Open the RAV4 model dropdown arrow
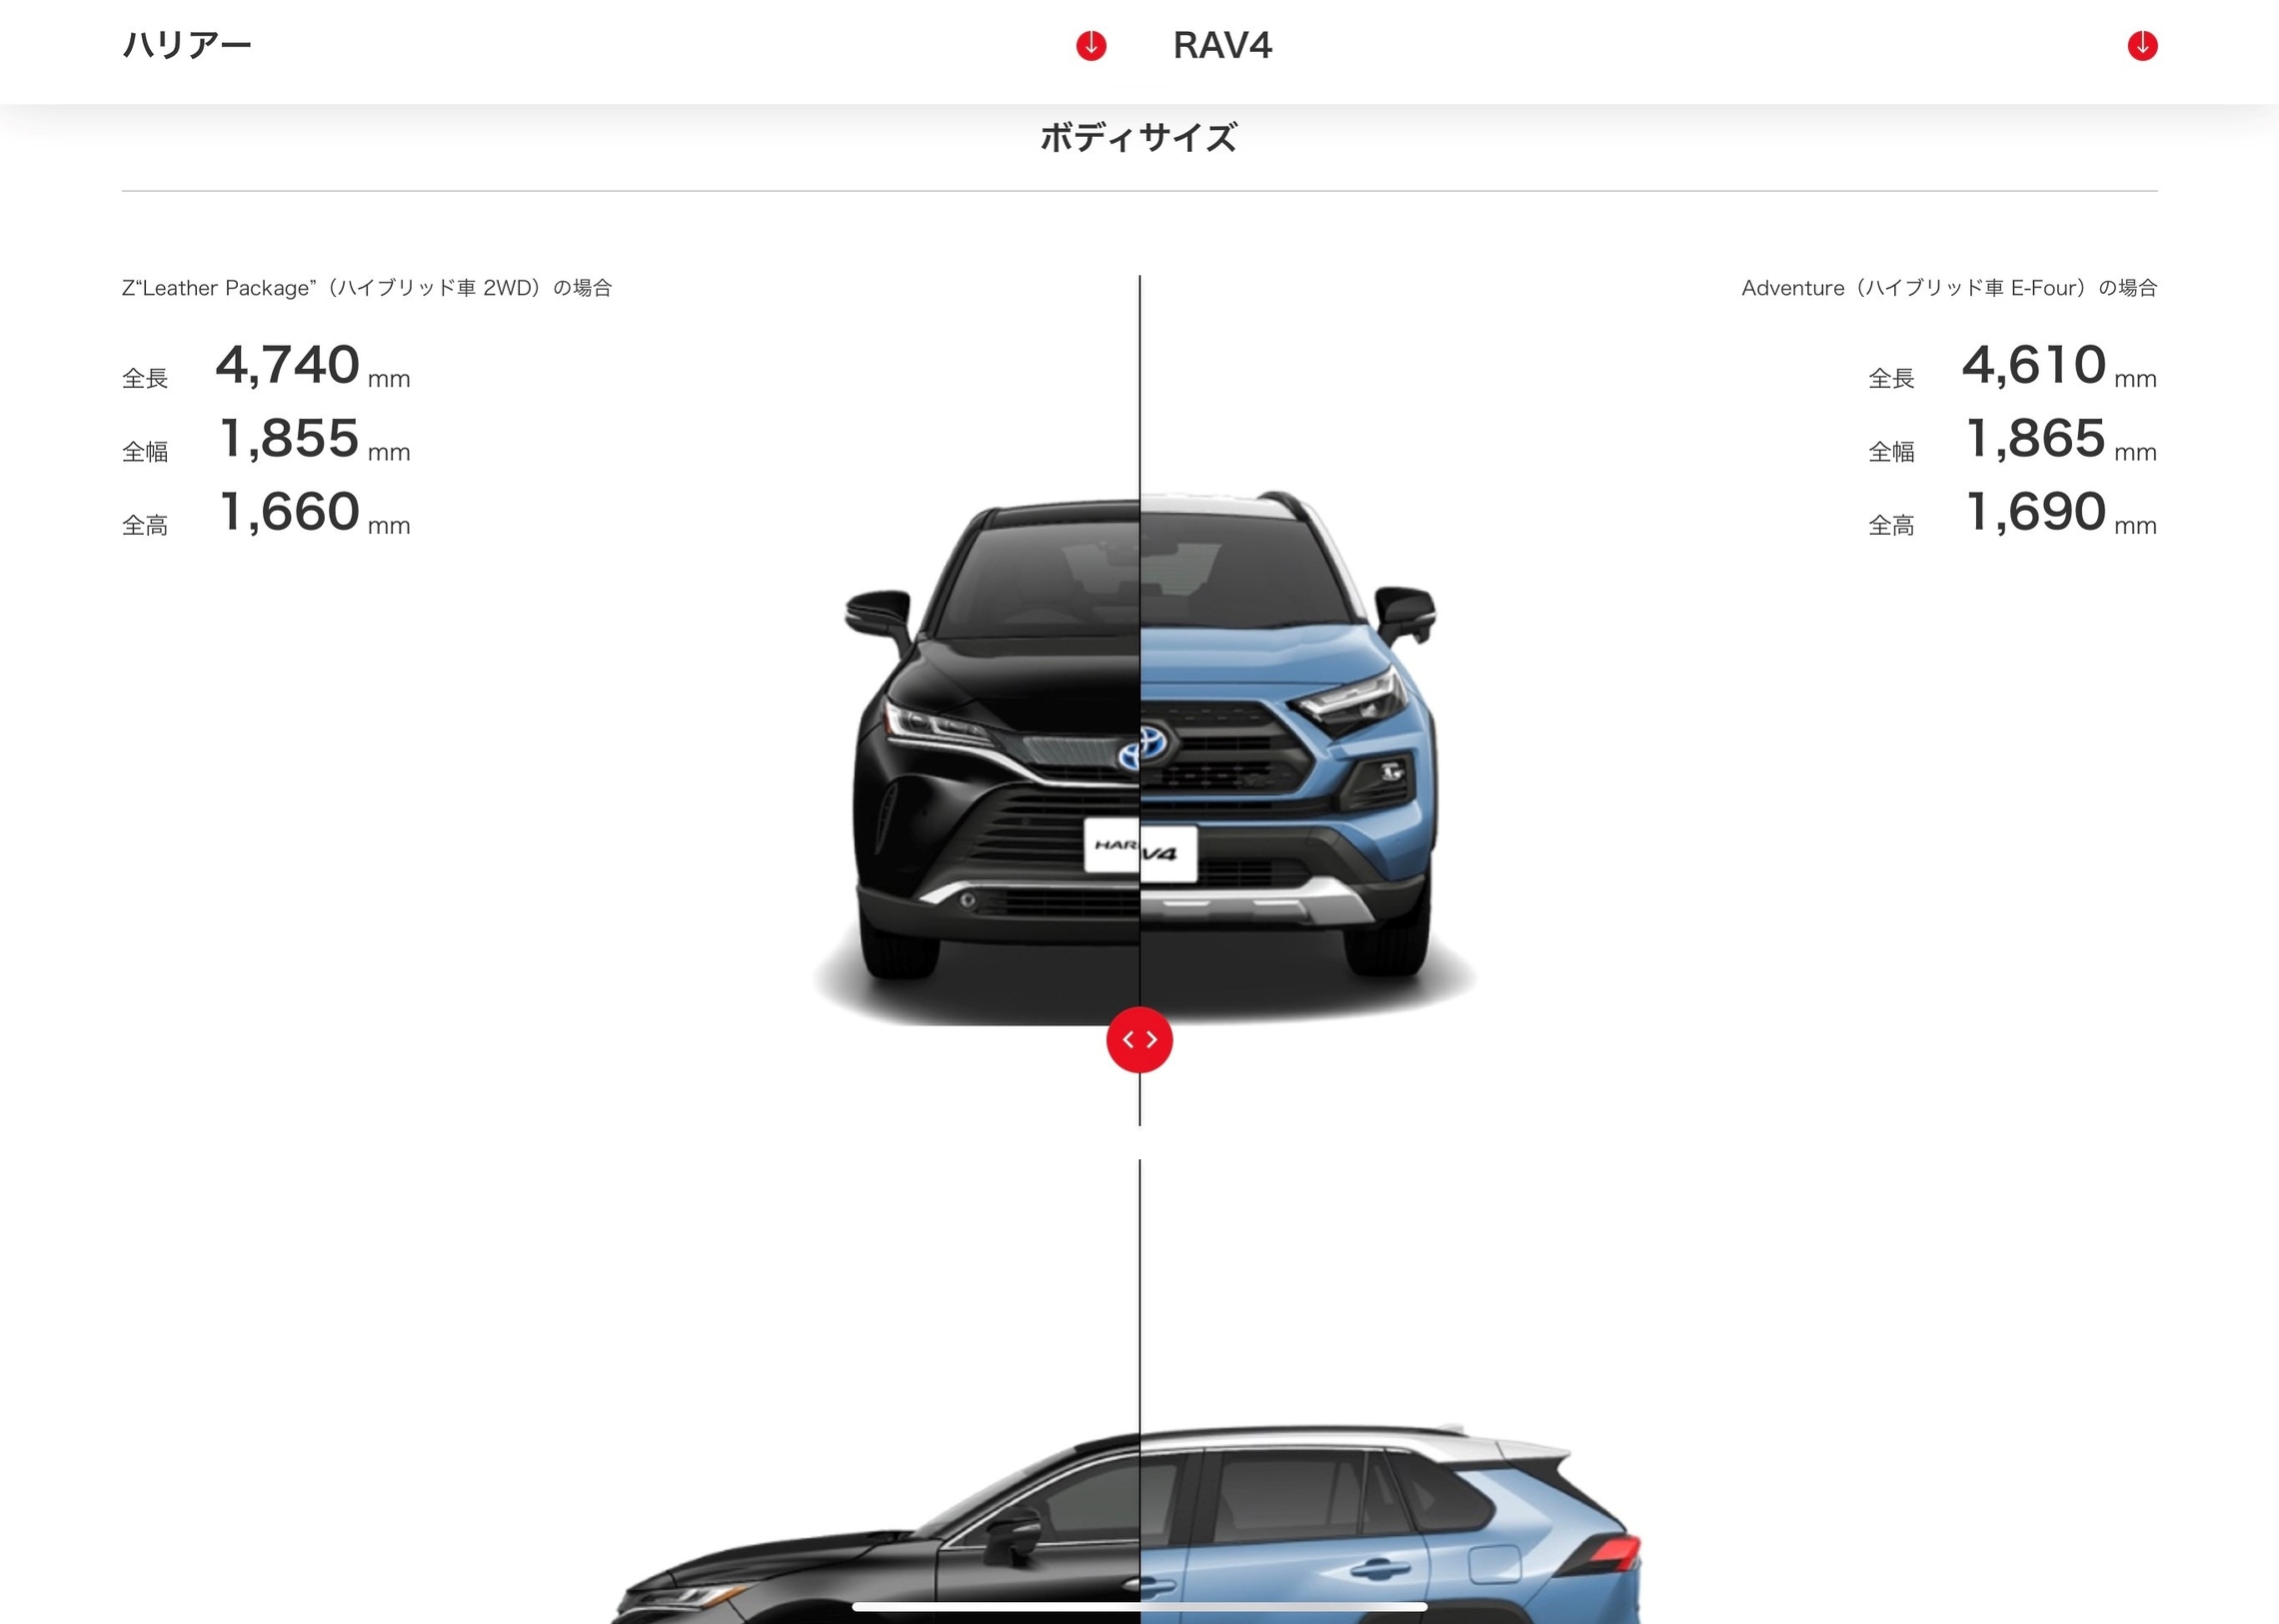2279x1624 pixels. (x=2142, y=45)
